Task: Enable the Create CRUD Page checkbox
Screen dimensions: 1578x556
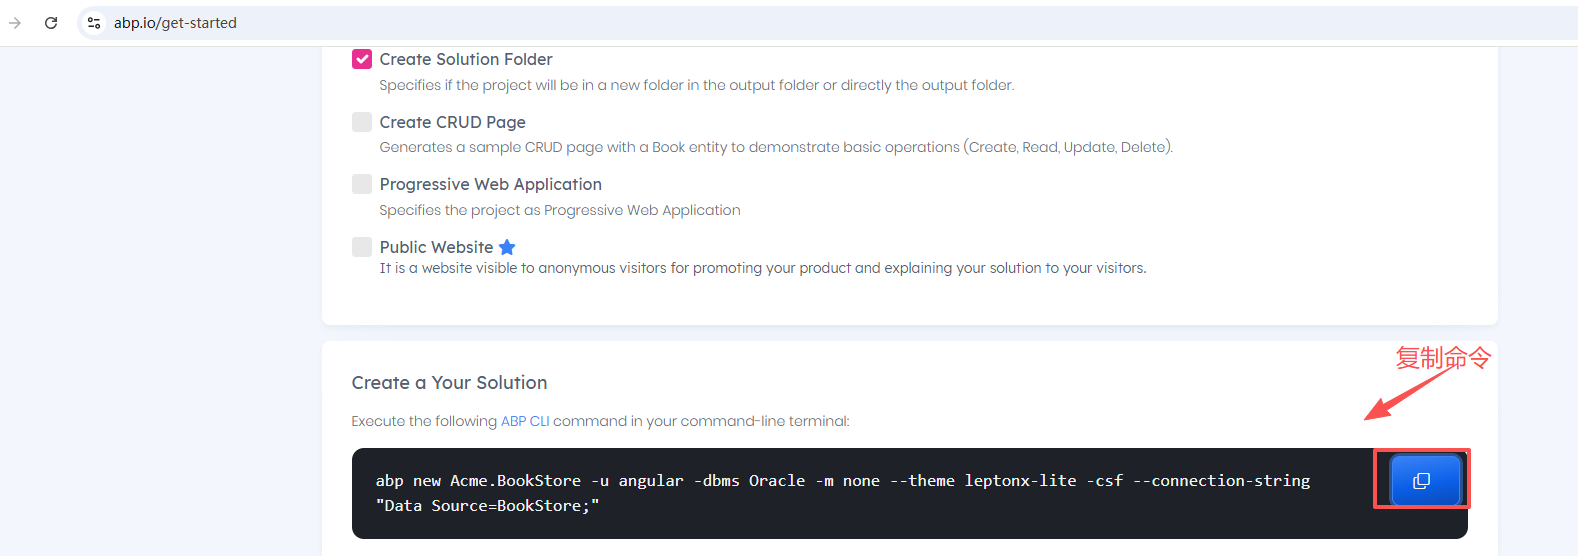Action: [362, 122]
